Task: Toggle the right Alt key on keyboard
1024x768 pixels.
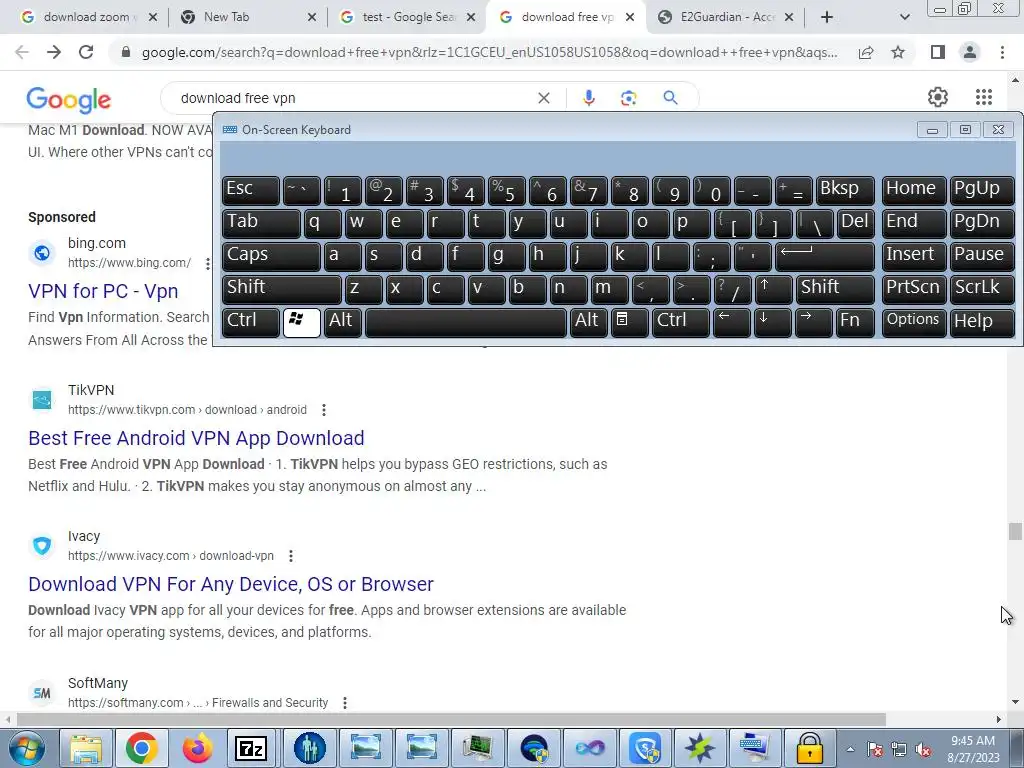Action: click(588, 322)
